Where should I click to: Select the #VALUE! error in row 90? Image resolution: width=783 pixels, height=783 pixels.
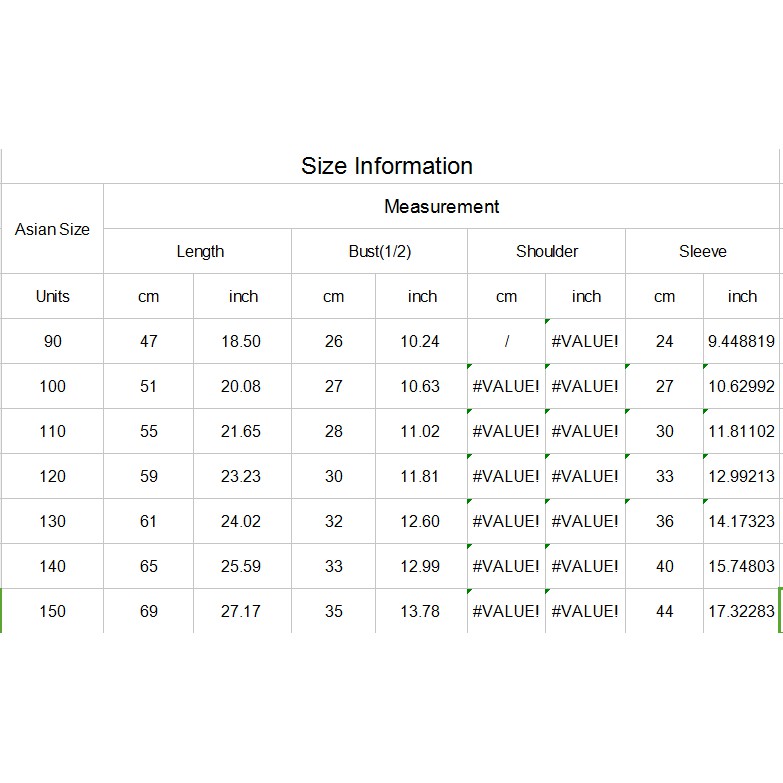[x=585, y=341]
